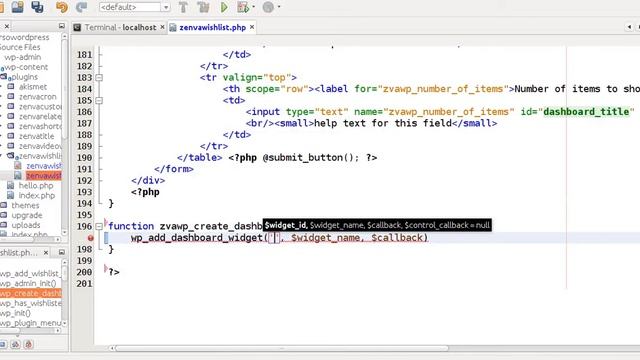Collapse code fold at line 183
This screenshot has height=360, width=640.
(99, 78)
